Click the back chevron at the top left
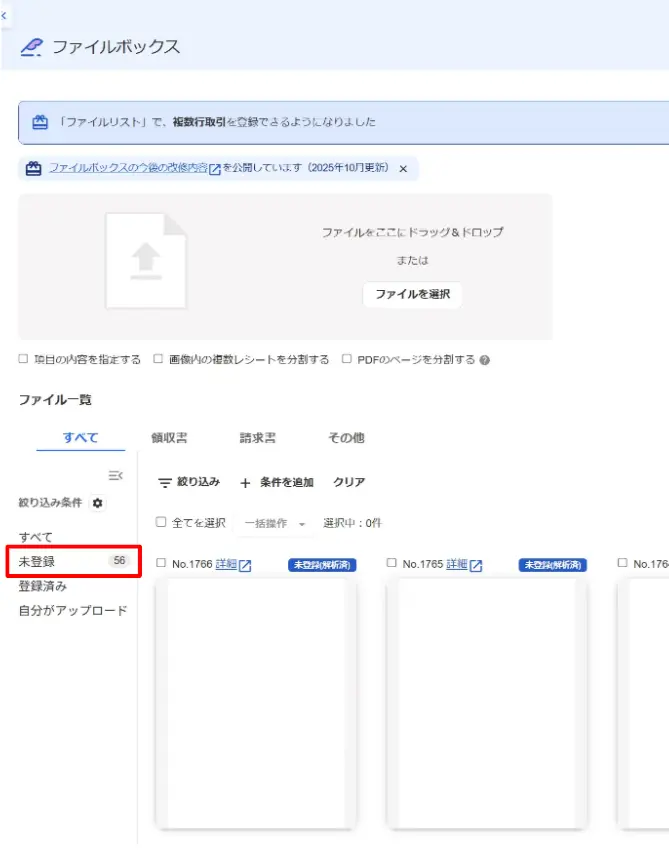Screen dimensions: 669x856 4,16
